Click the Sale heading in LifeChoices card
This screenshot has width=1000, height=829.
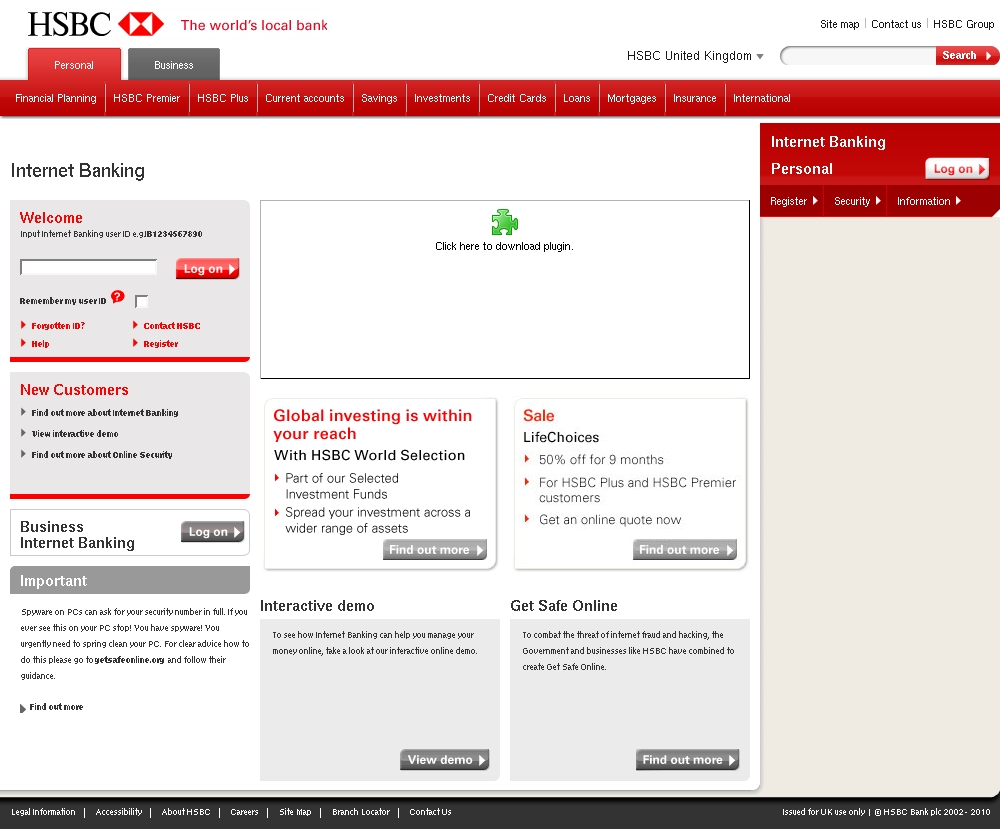point(538,416)
